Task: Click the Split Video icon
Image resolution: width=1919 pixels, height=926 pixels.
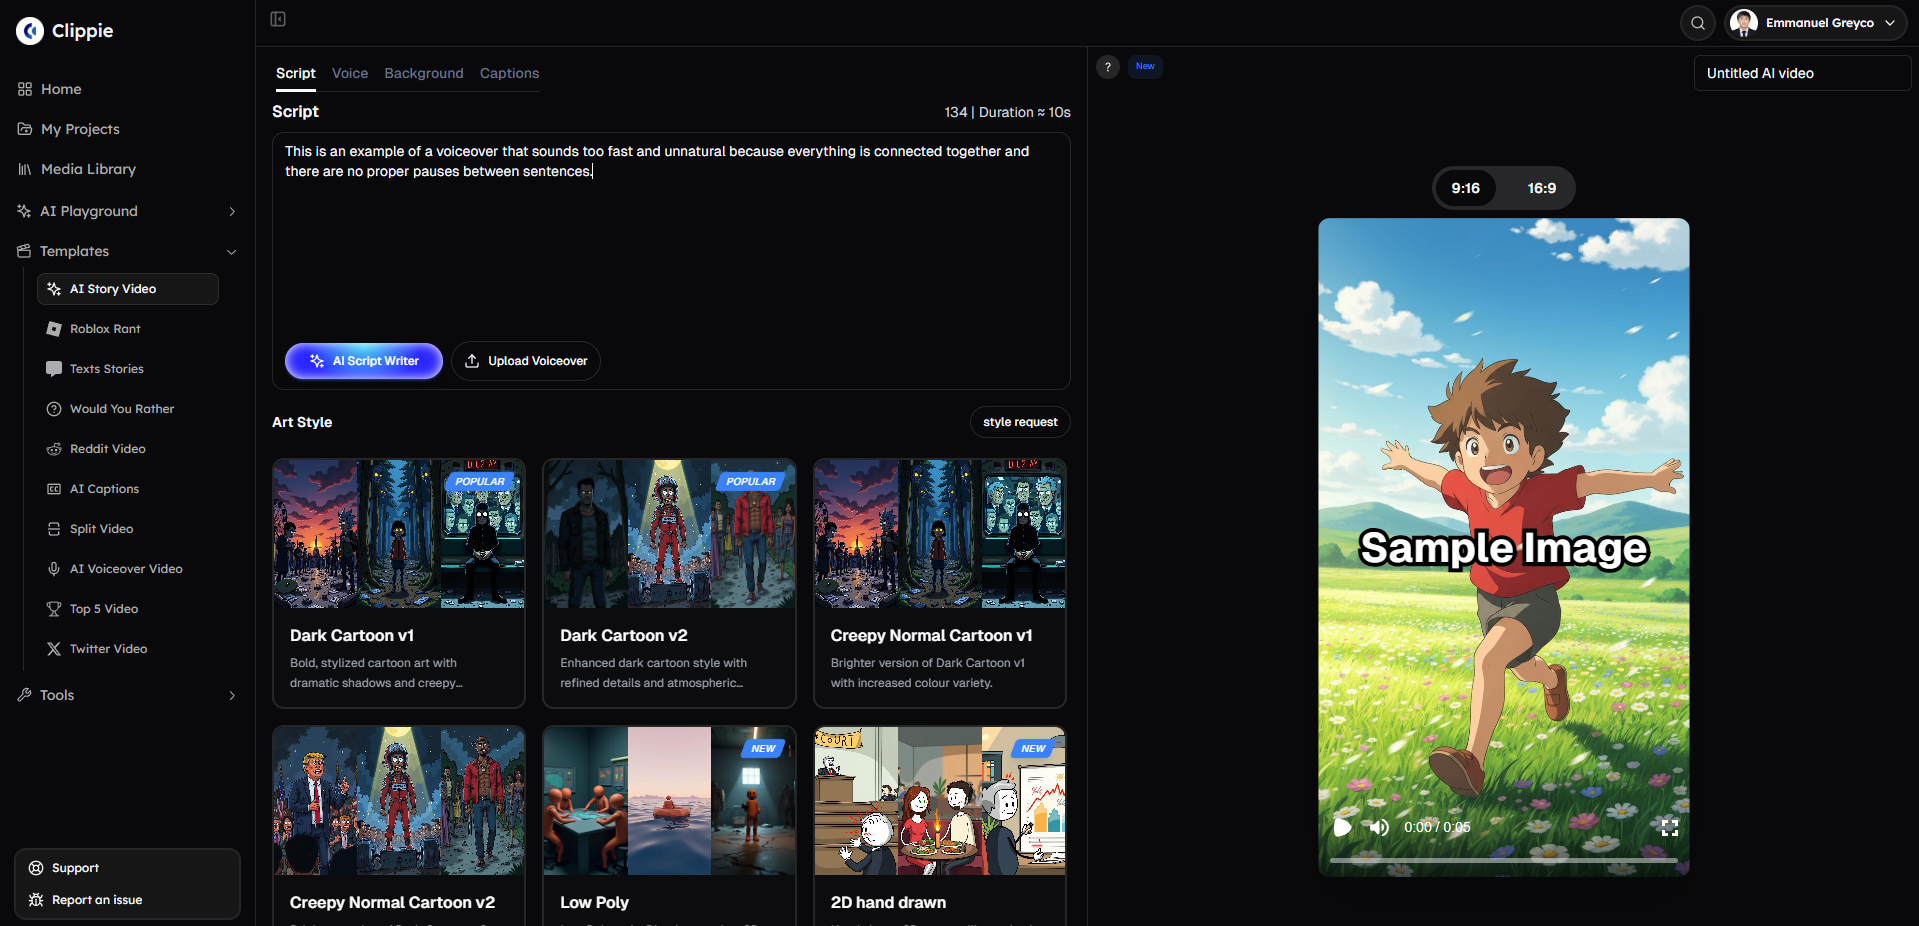Action: (x=54, y=529)
